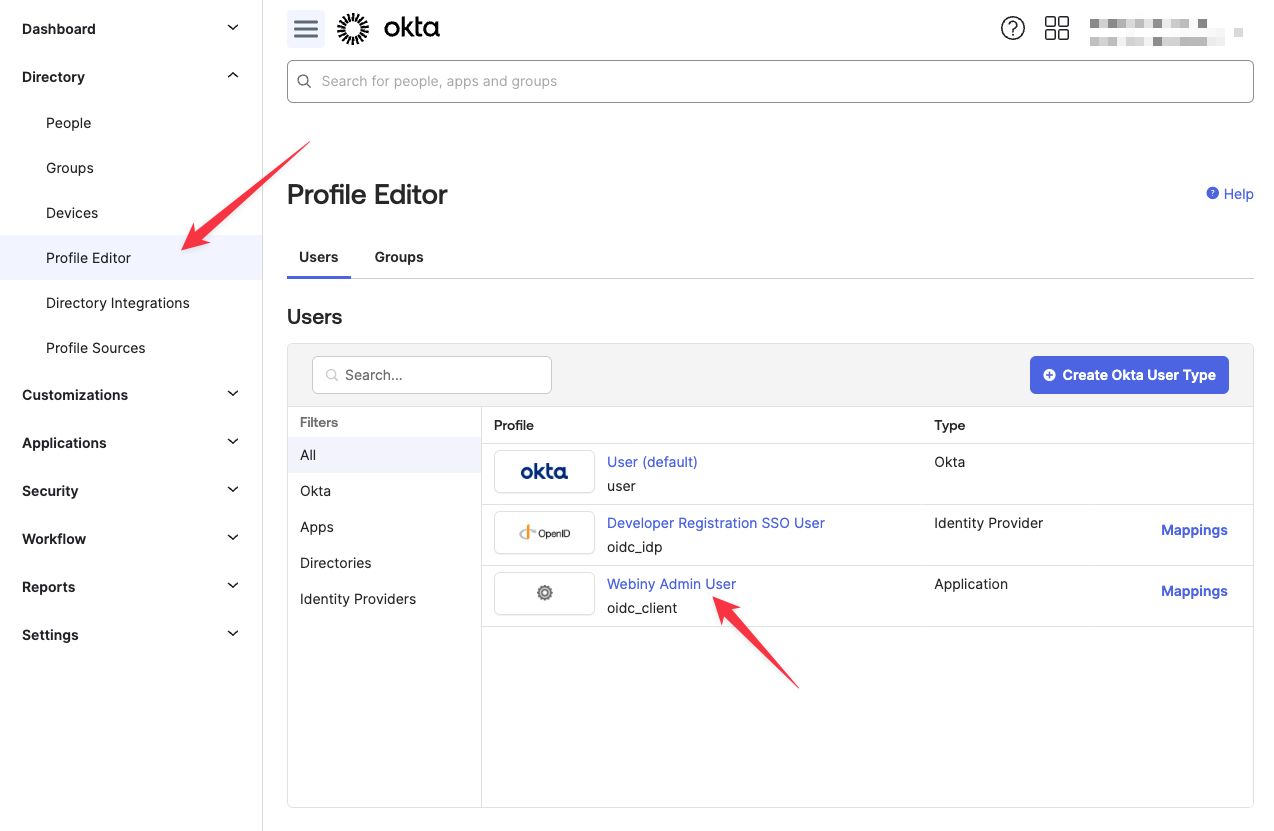Expand the Applications section
Image resolution: width=1274 pixels, height=831 pixels.
(x=233, y=442)
